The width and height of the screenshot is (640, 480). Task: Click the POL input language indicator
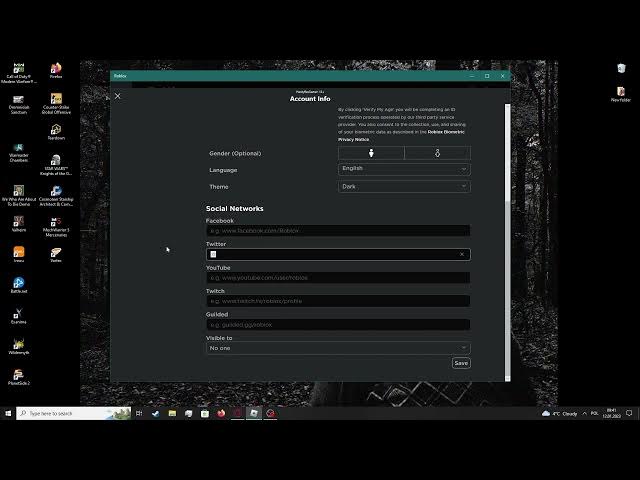[595, 413]
